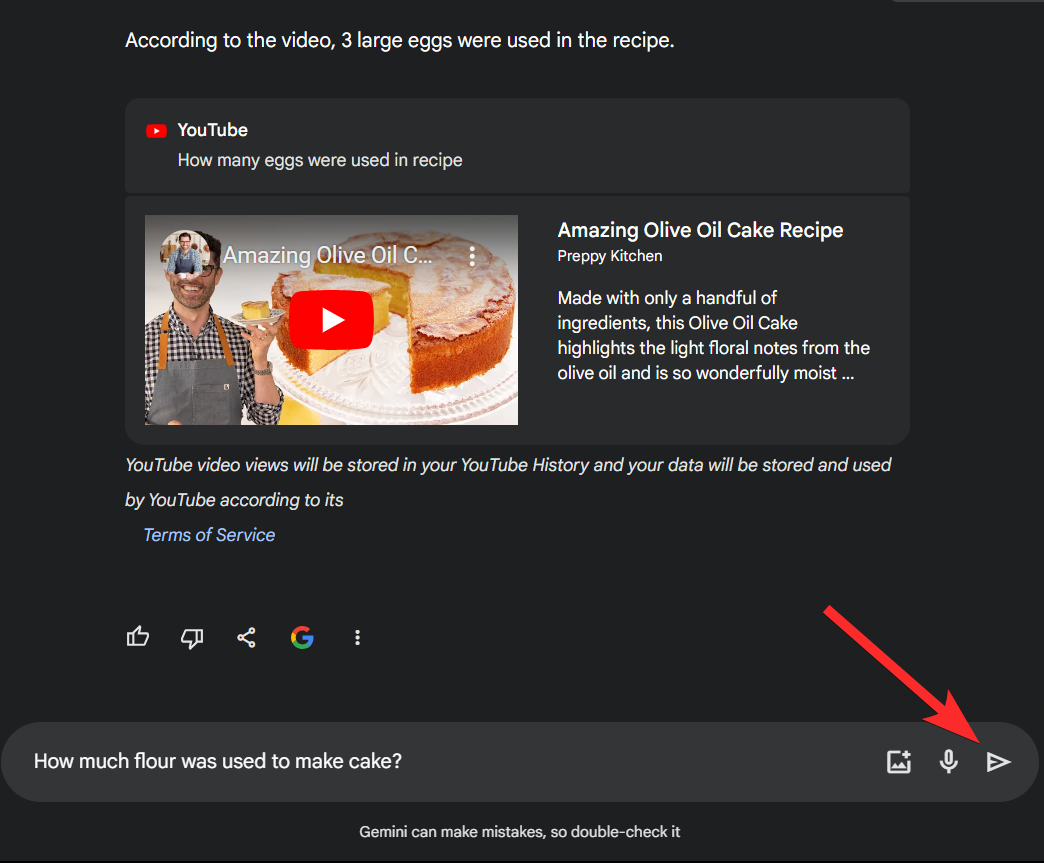Send the flour question with the send icon
This screenshot has height=863, width=1044.
998,762
